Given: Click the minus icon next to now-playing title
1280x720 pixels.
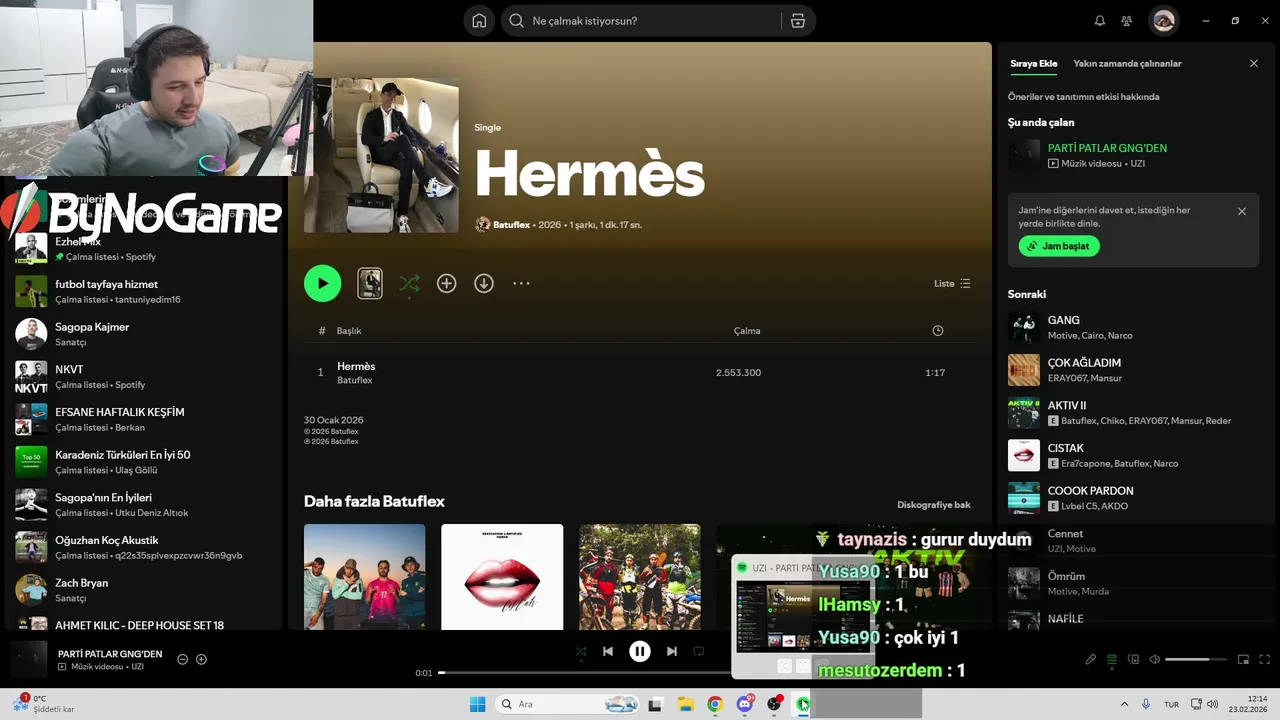Looking at the screenshot, I should click(x=182, y=659).
